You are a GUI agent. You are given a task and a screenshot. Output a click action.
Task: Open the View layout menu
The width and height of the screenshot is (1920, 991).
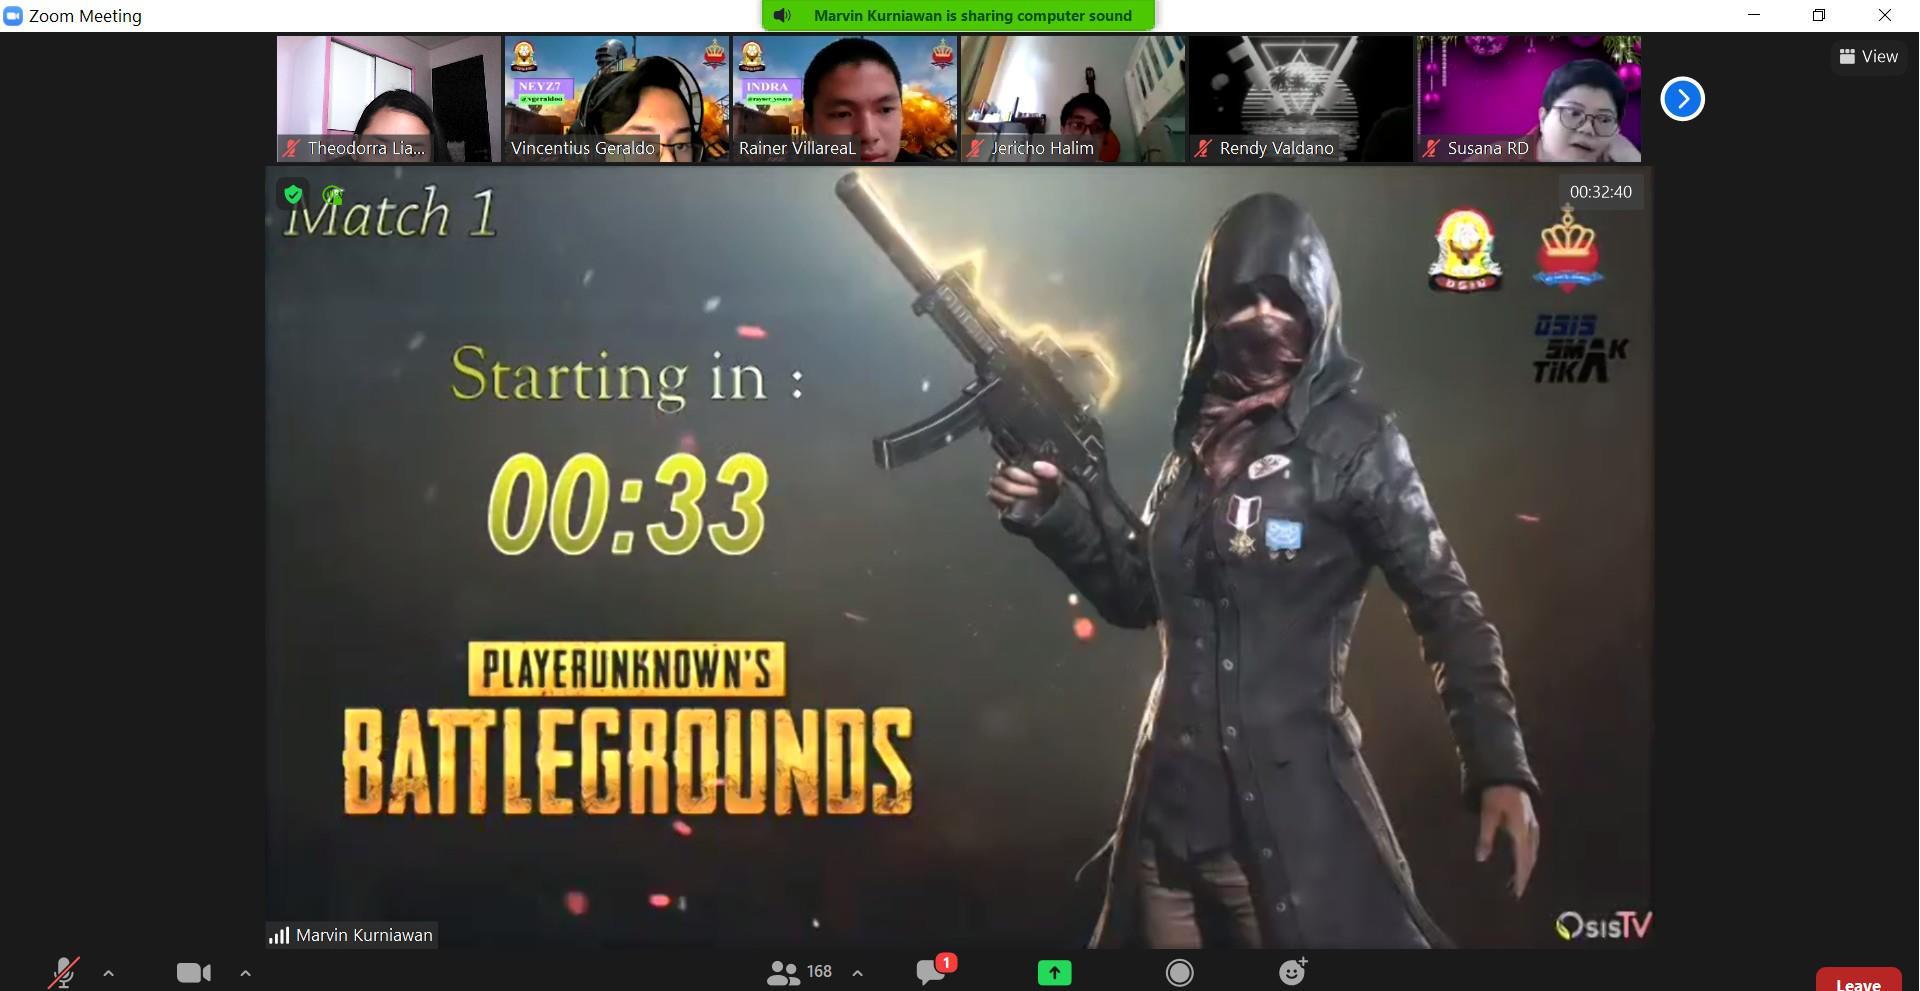1868,57
